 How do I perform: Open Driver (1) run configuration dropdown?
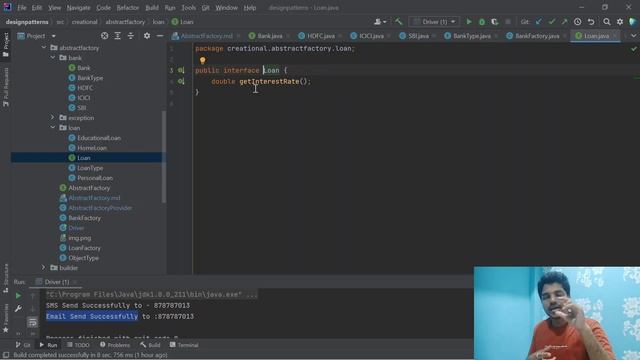pos(434,22)
